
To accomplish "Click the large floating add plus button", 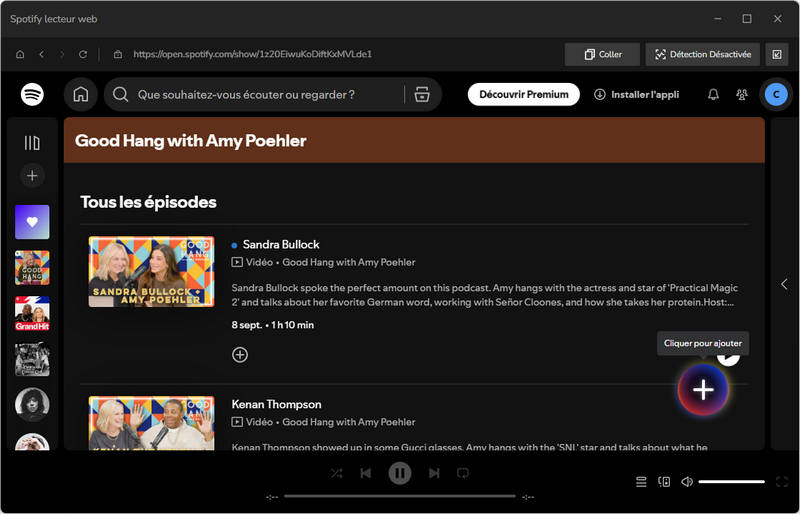I will tap(703, 390).
